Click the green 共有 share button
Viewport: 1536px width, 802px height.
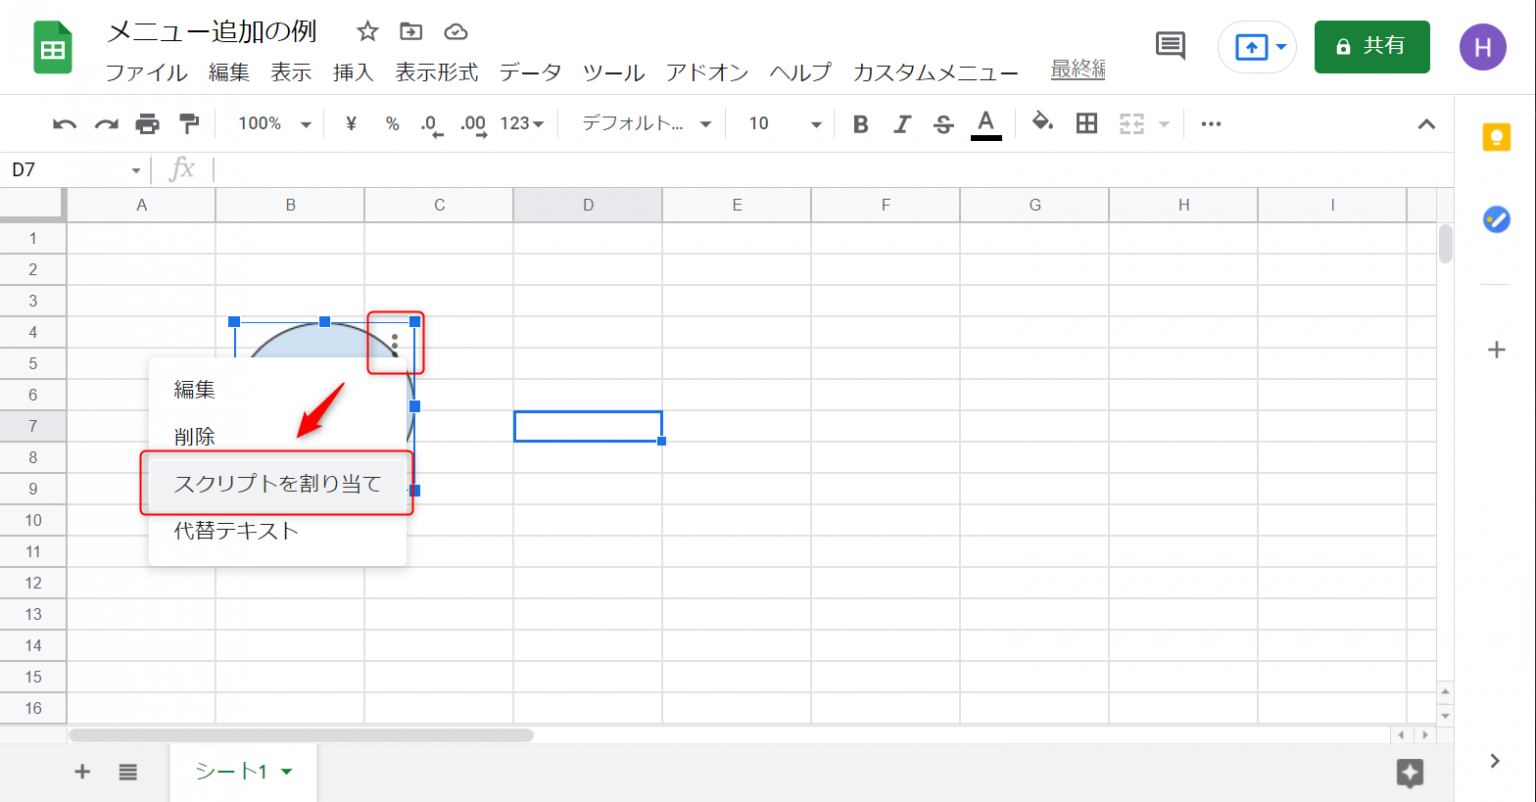tap(1371, 46)
